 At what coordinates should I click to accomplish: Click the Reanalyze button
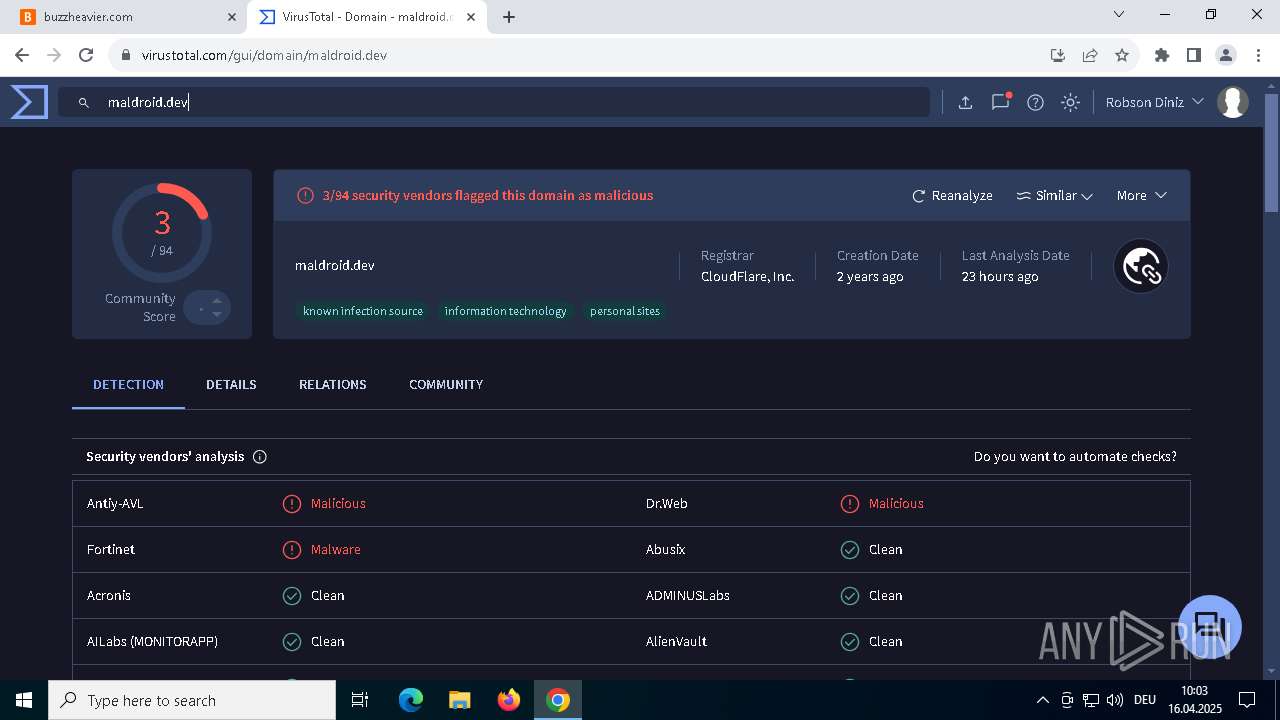point(952,196)
